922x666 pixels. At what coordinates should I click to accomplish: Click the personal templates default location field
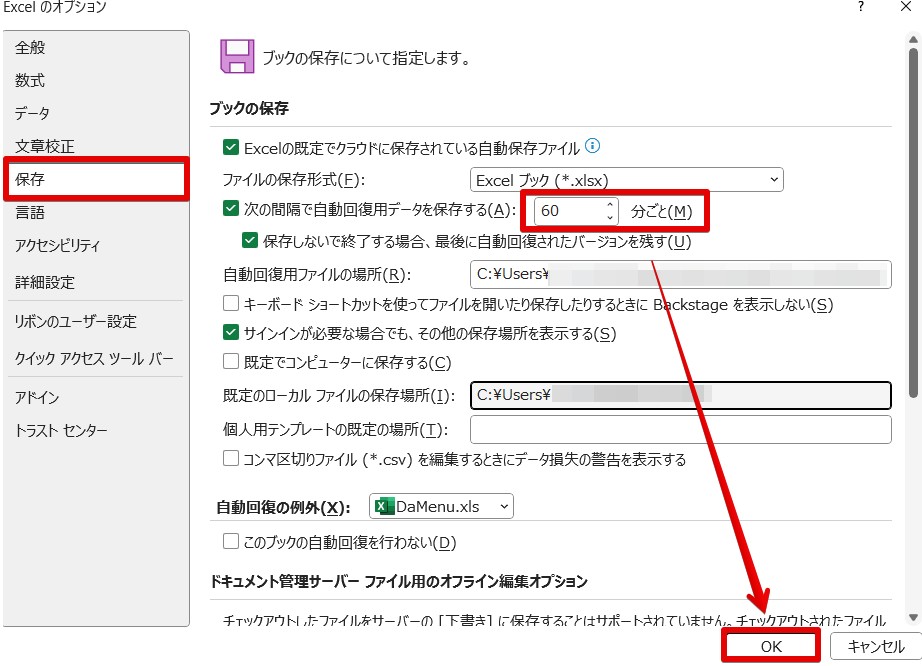(680, 429)
